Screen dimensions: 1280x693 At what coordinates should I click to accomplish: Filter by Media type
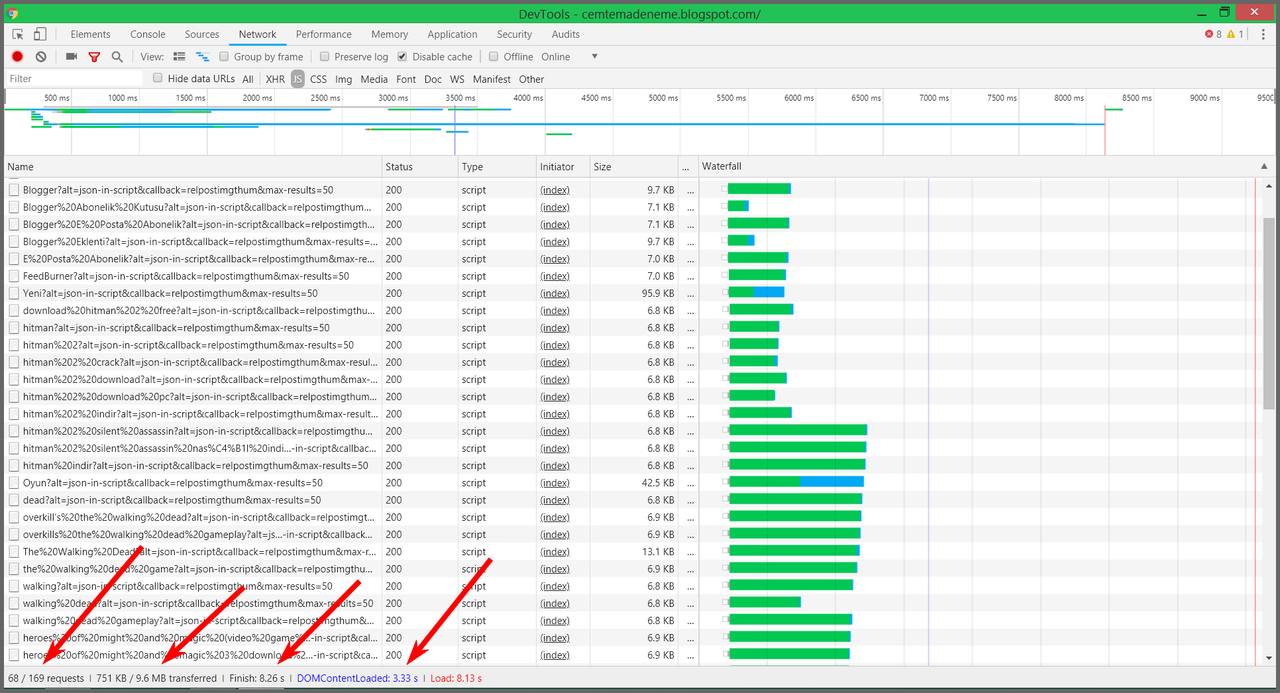pyautogui.click(x=374, y=79)
